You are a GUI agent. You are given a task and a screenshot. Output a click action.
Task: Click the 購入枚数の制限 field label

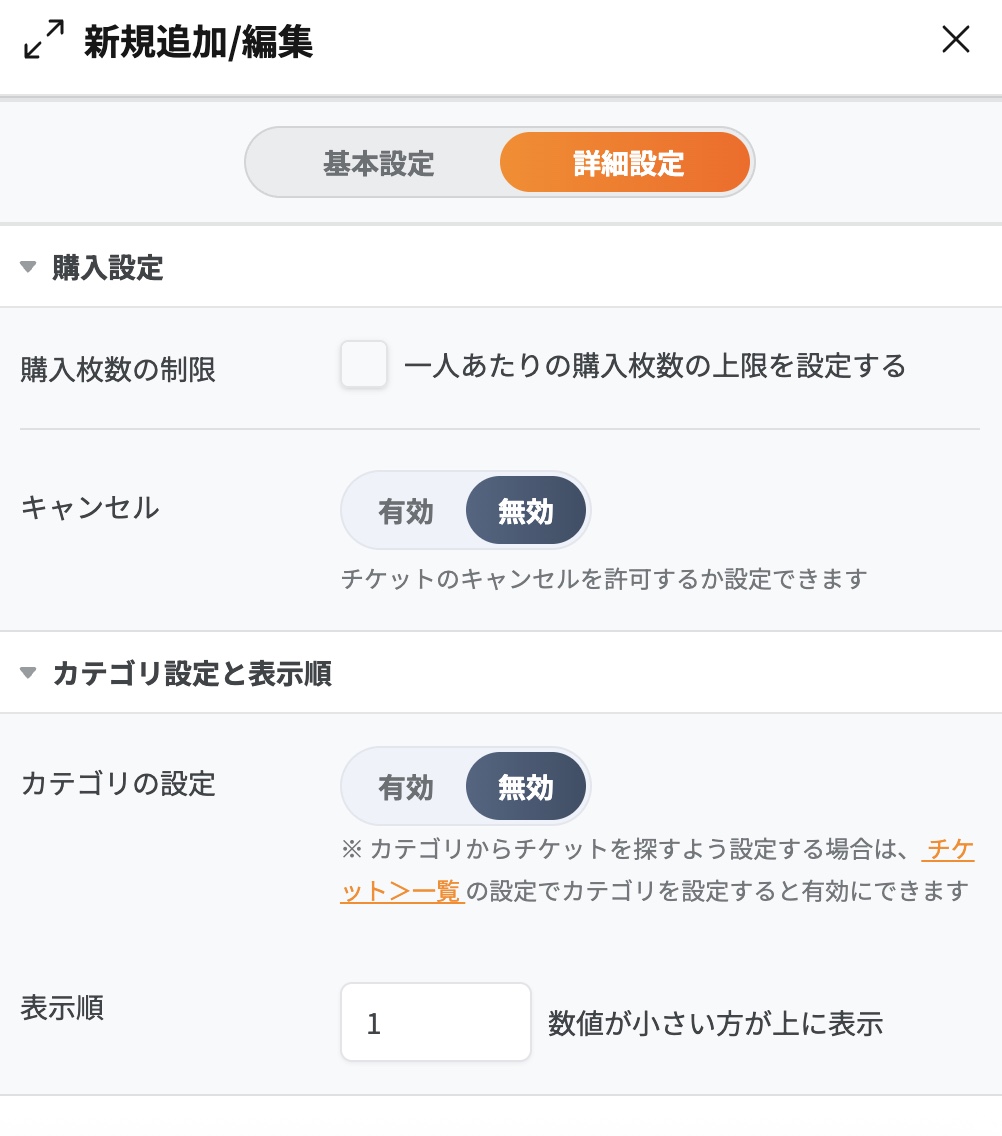[x=118, y=370]
